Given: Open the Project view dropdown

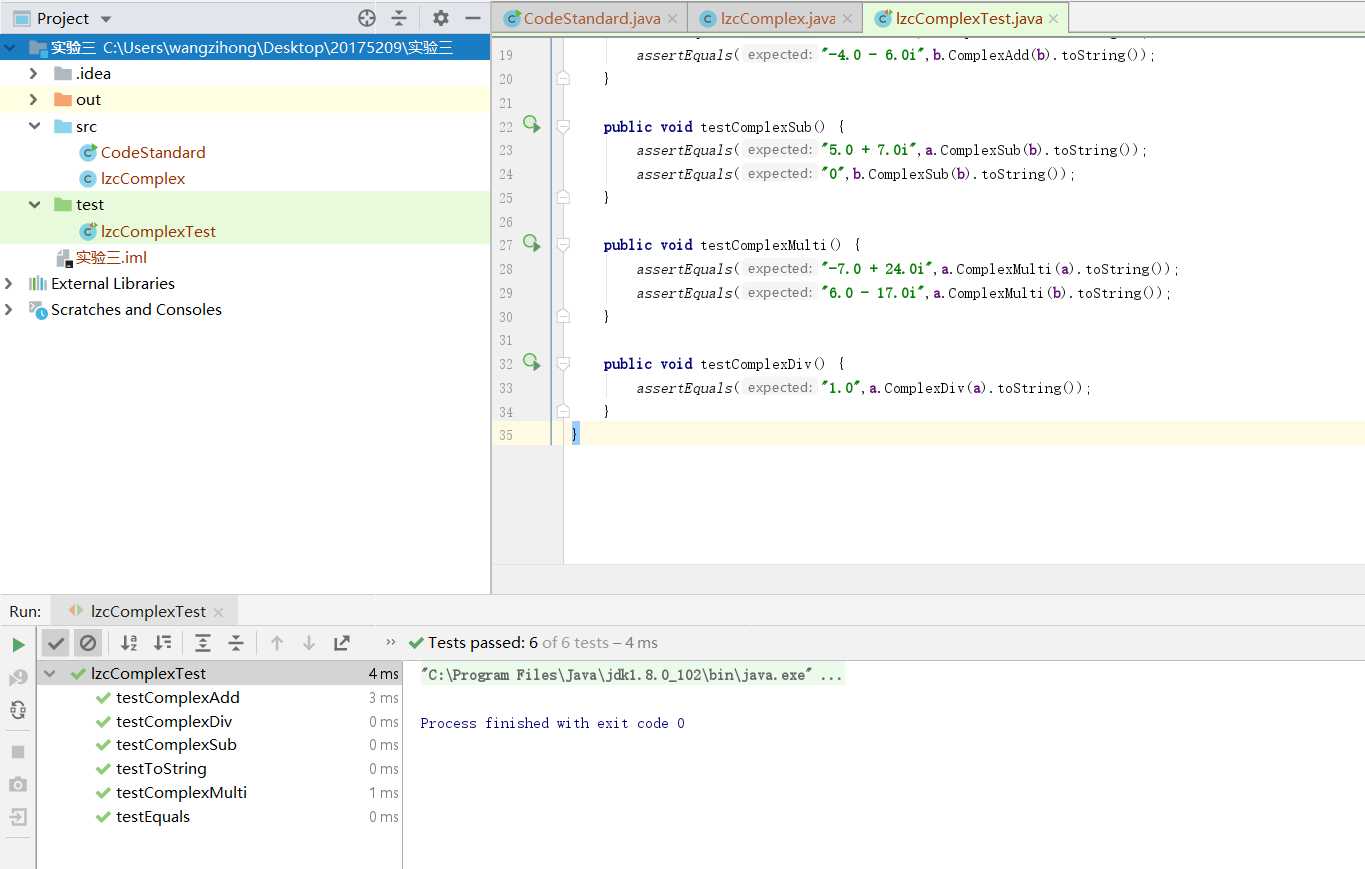Looking at the screenshot, I should click(x=106, y=19).
